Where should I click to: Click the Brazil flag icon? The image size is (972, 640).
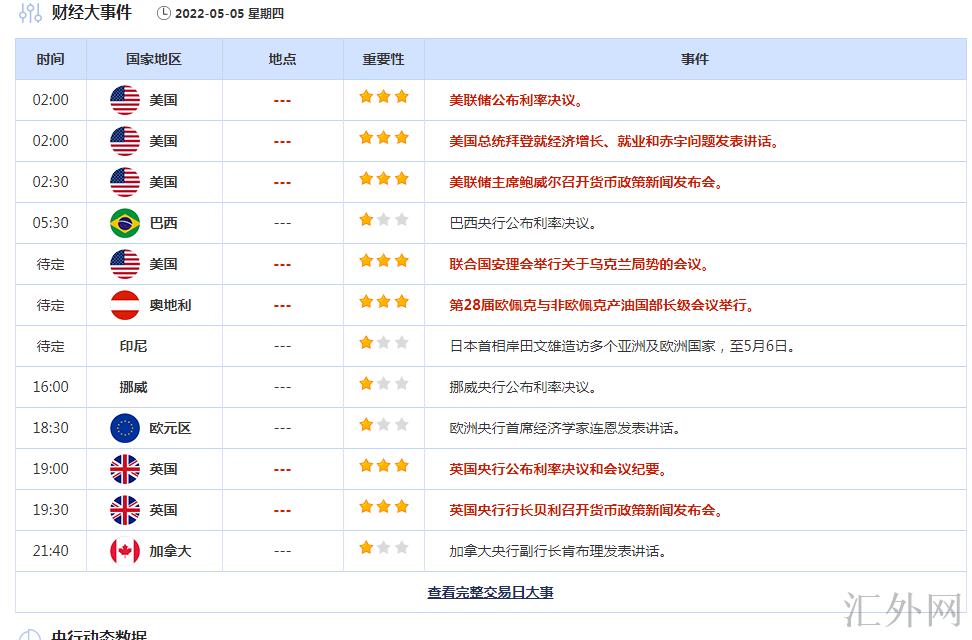pyautogui.click(x=125, y=223)
